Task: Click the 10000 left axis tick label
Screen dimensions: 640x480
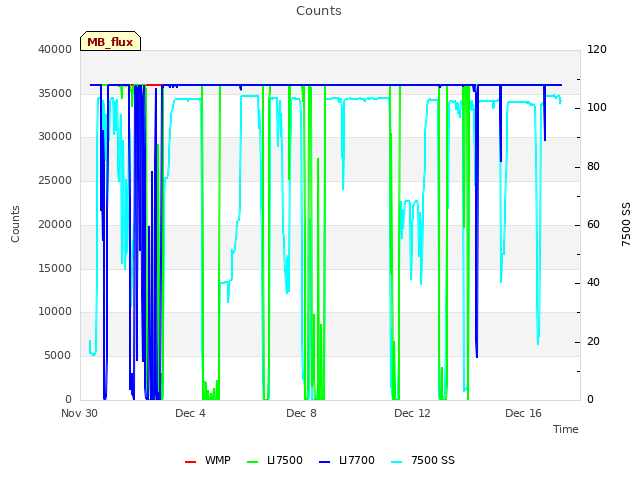Action: click(x=55, y=311)
